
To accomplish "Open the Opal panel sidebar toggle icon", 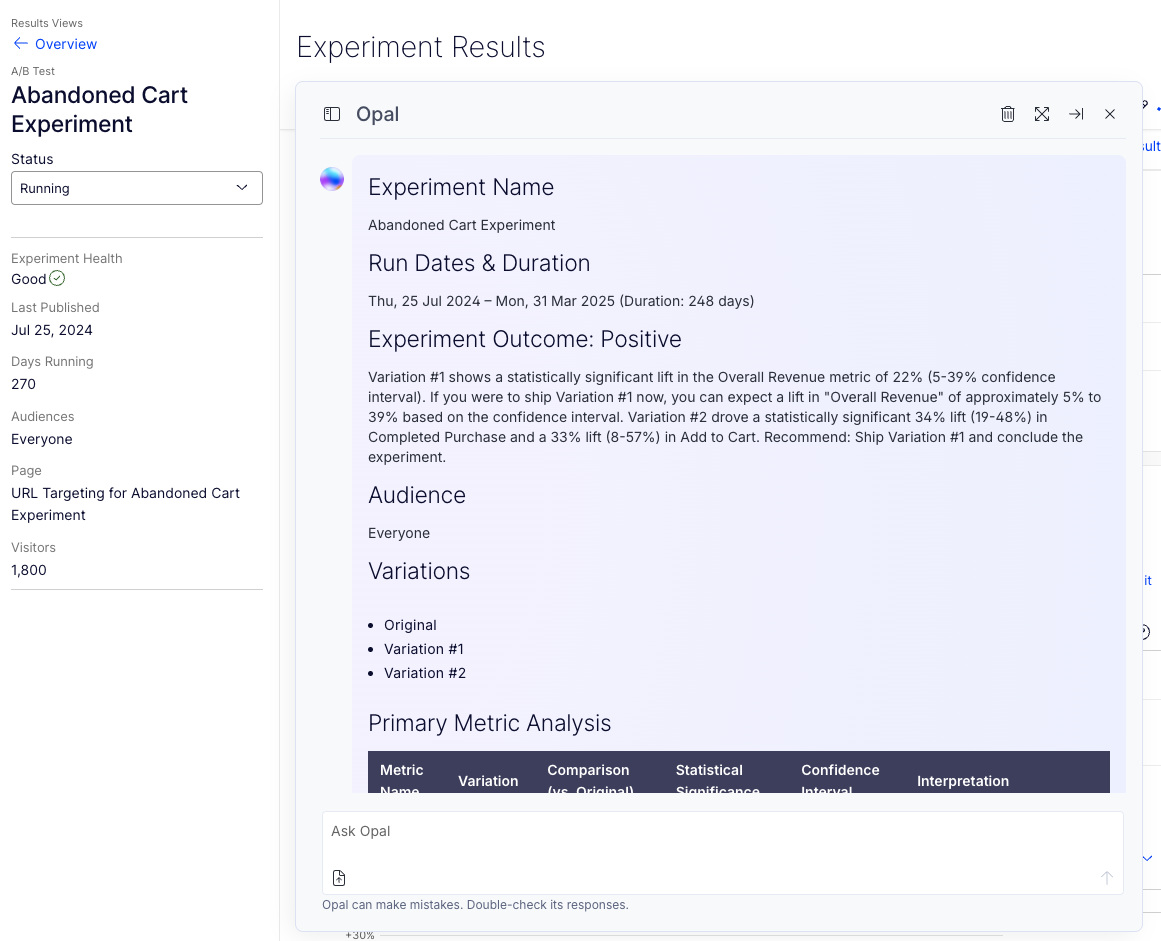I will tap(331, 114).
